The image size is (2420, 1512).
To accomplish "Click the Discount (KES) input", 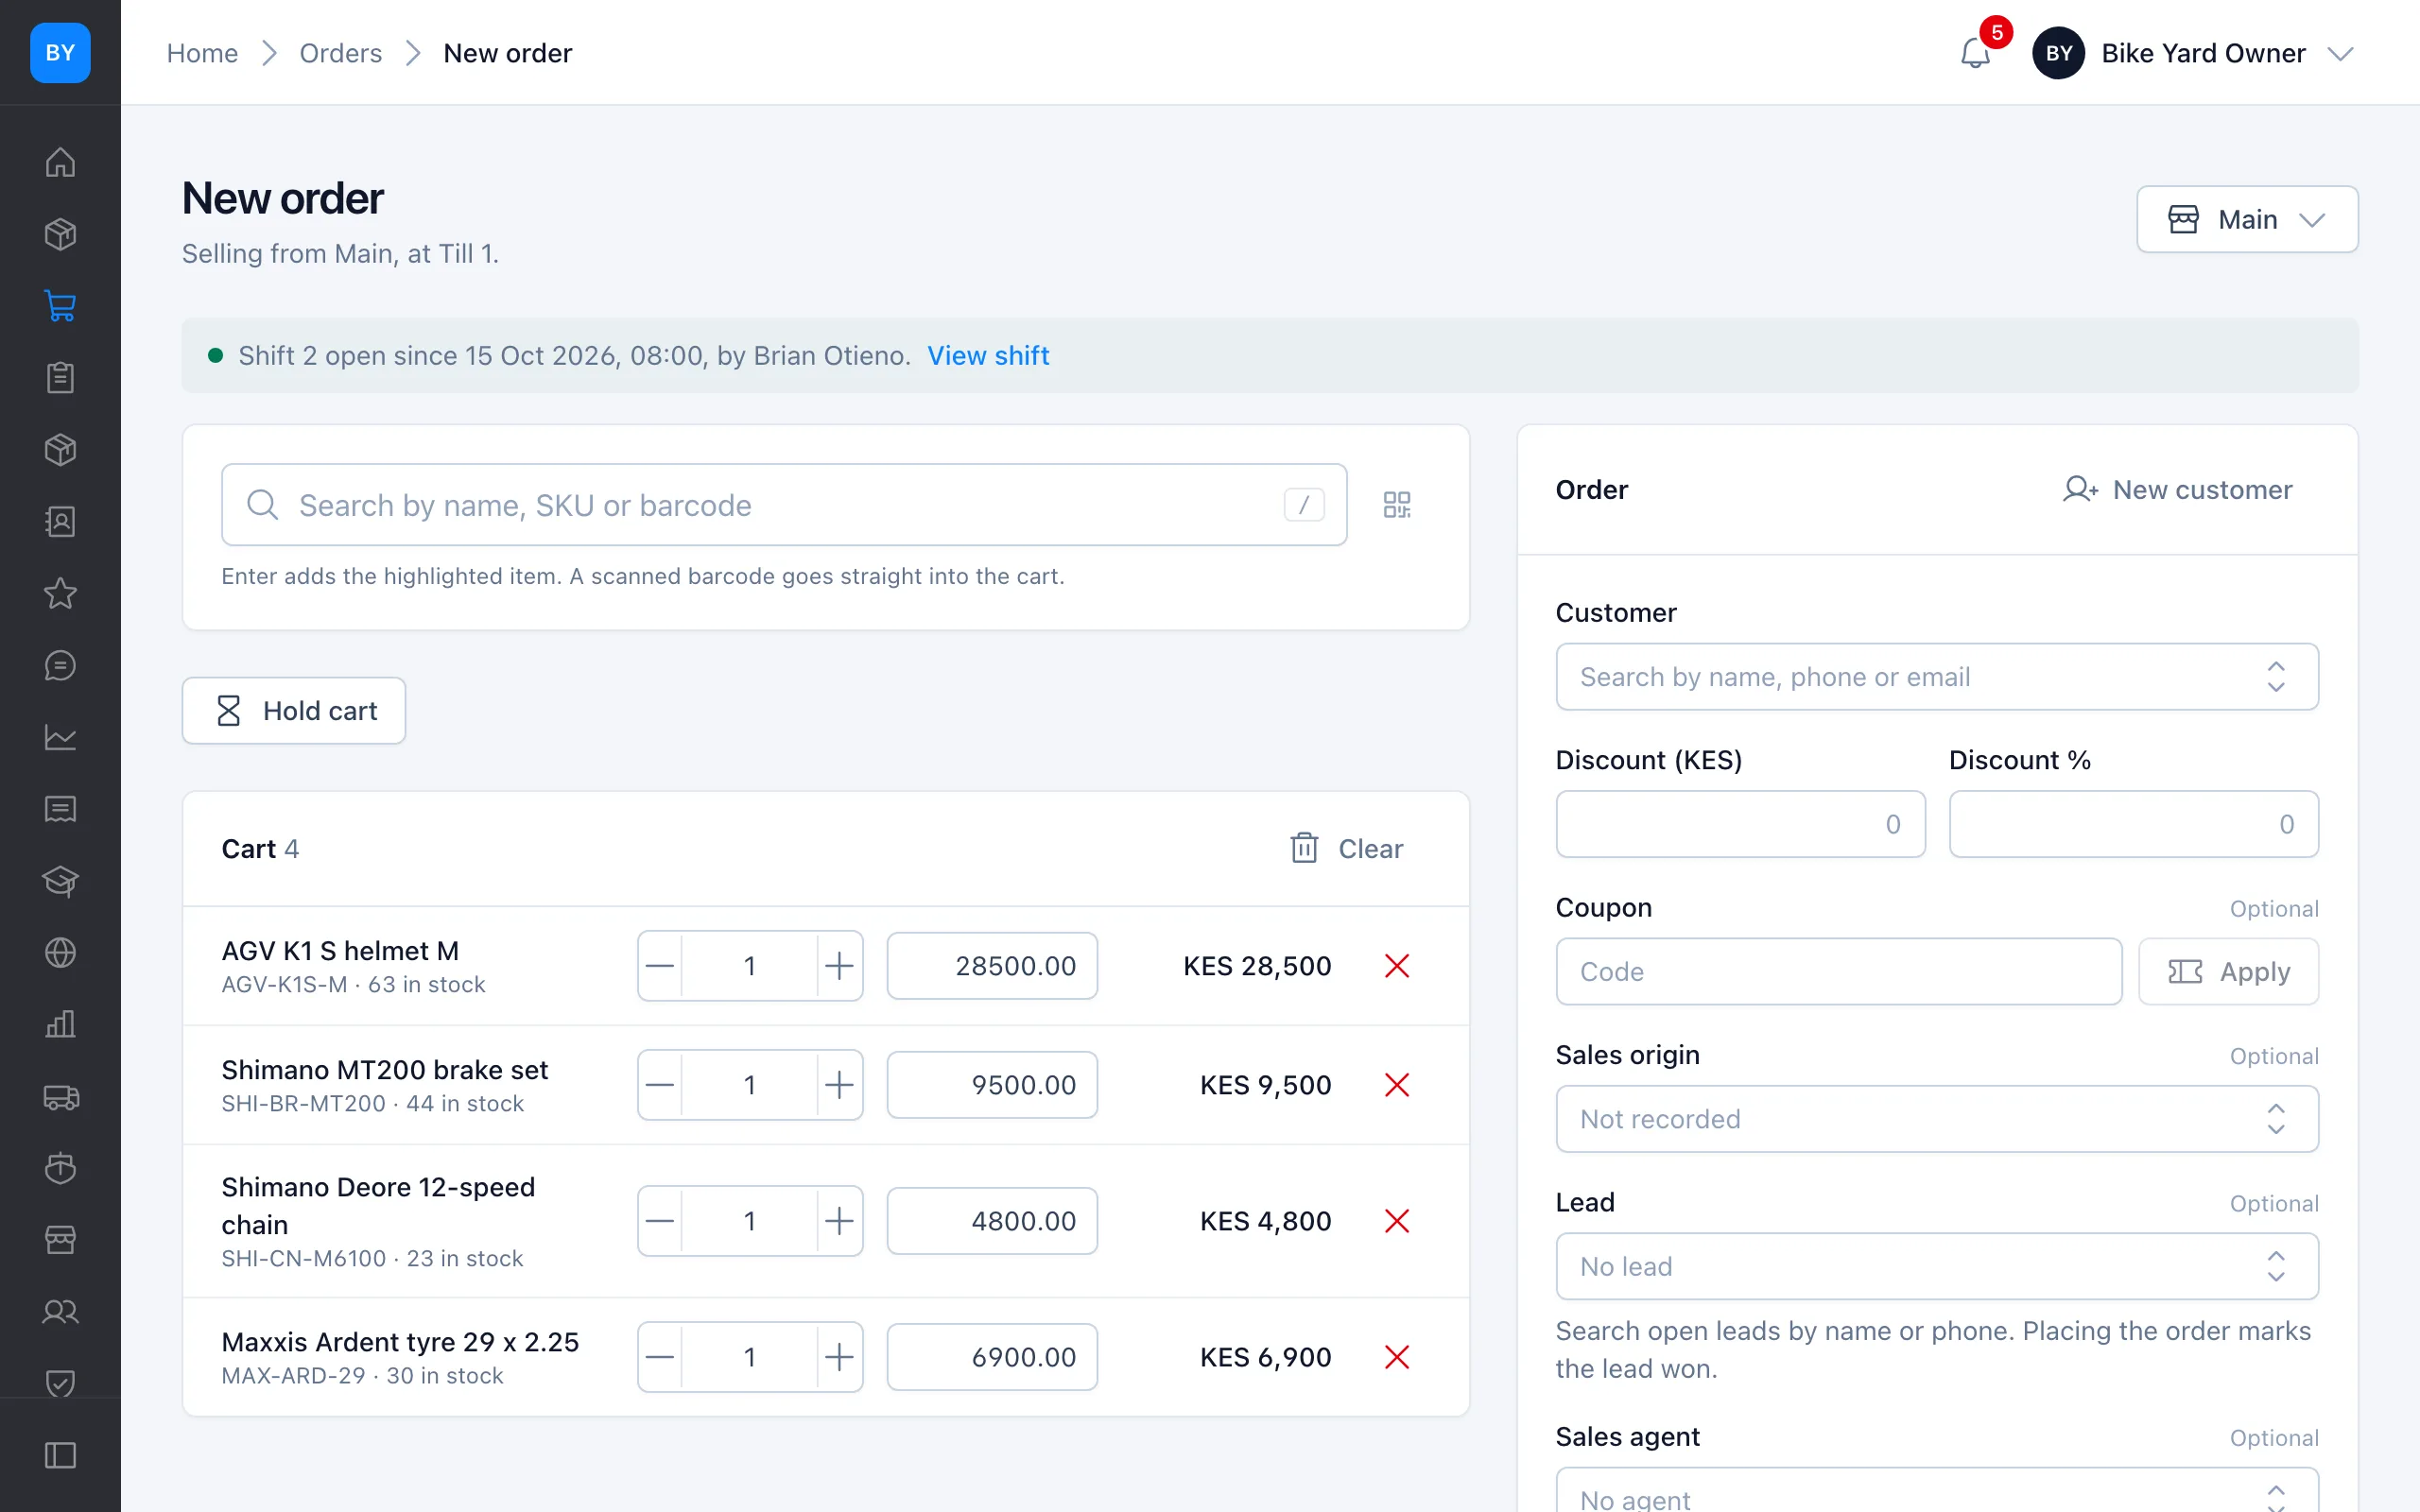I will pyautogui.click(x=1740, y=824).
